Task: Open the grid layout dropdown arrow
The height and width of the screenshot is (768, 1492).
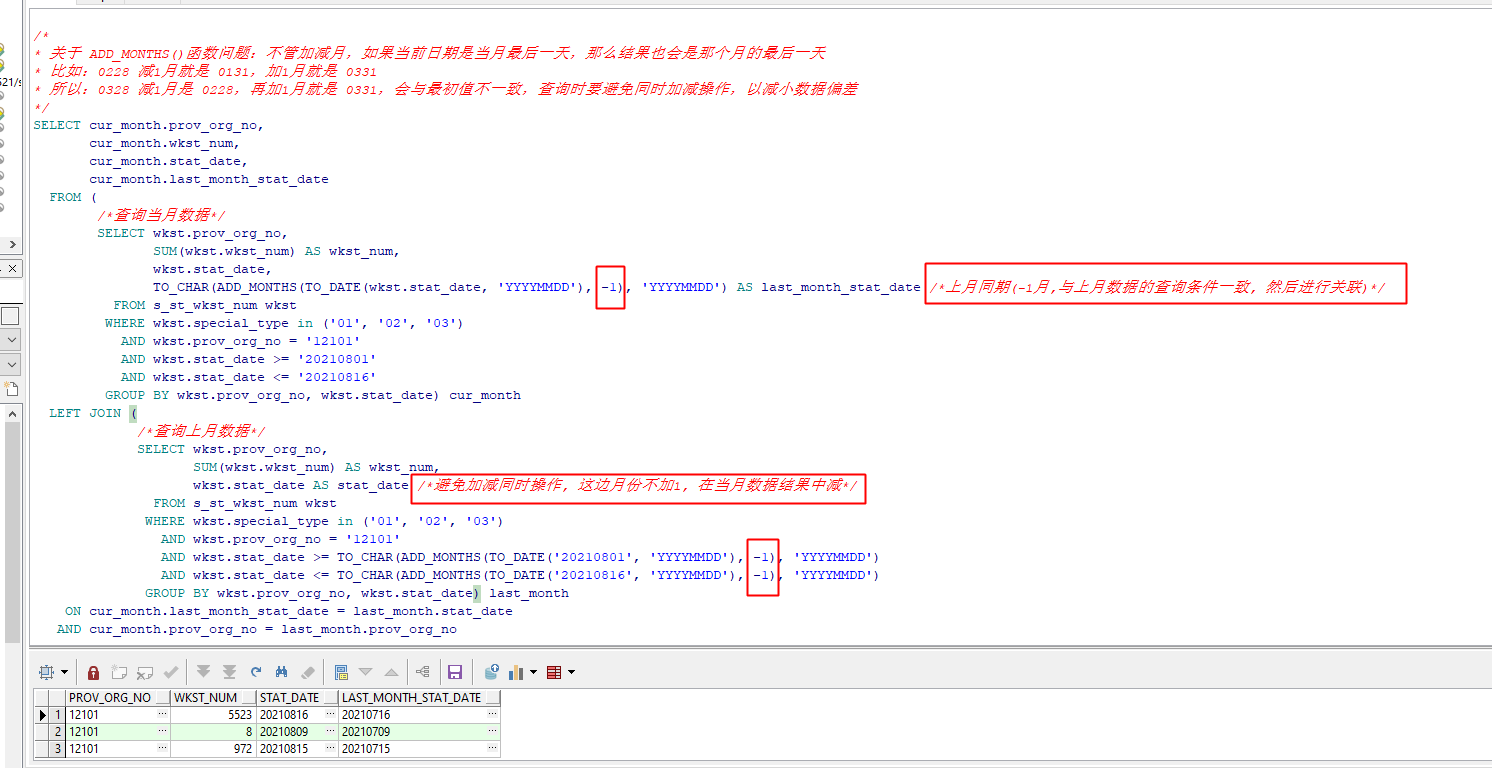Action: 64,671
